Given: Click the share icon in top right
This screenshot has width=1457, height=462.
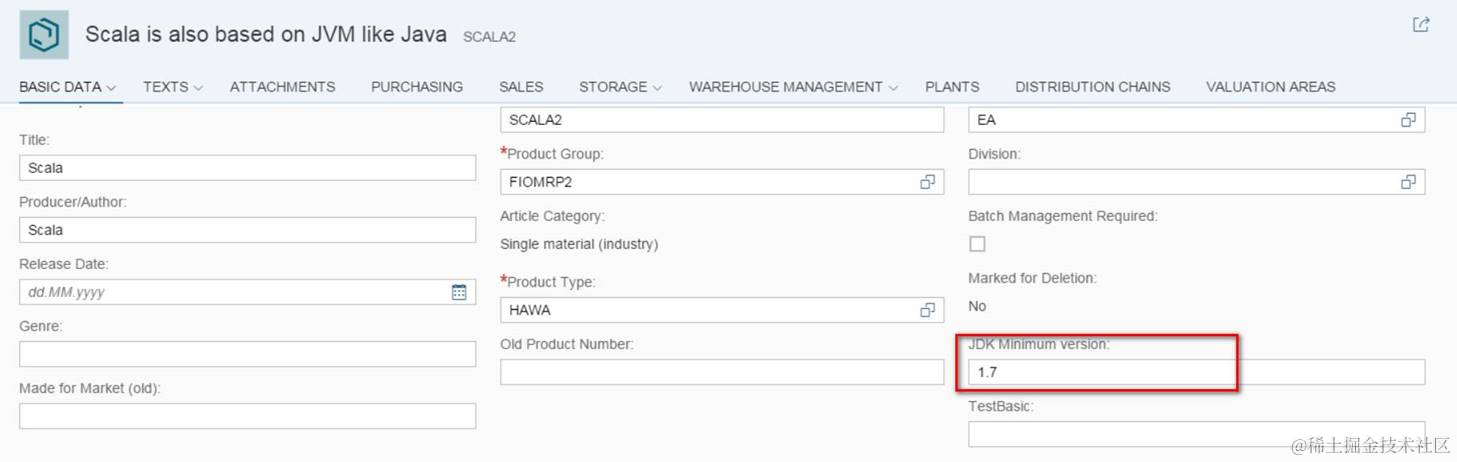Looking at the screenshot, I should (x=1420, y=25).
